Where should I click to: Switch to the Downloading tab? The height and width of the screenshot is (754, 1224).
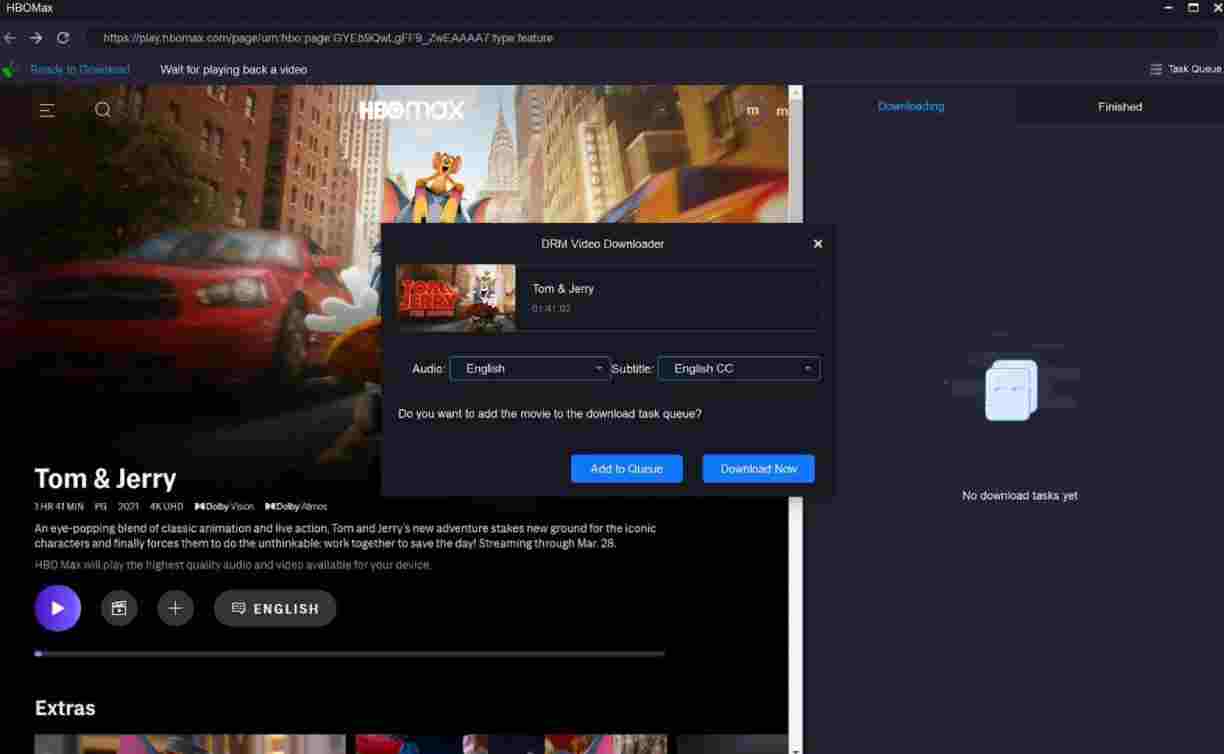(911, 106)
